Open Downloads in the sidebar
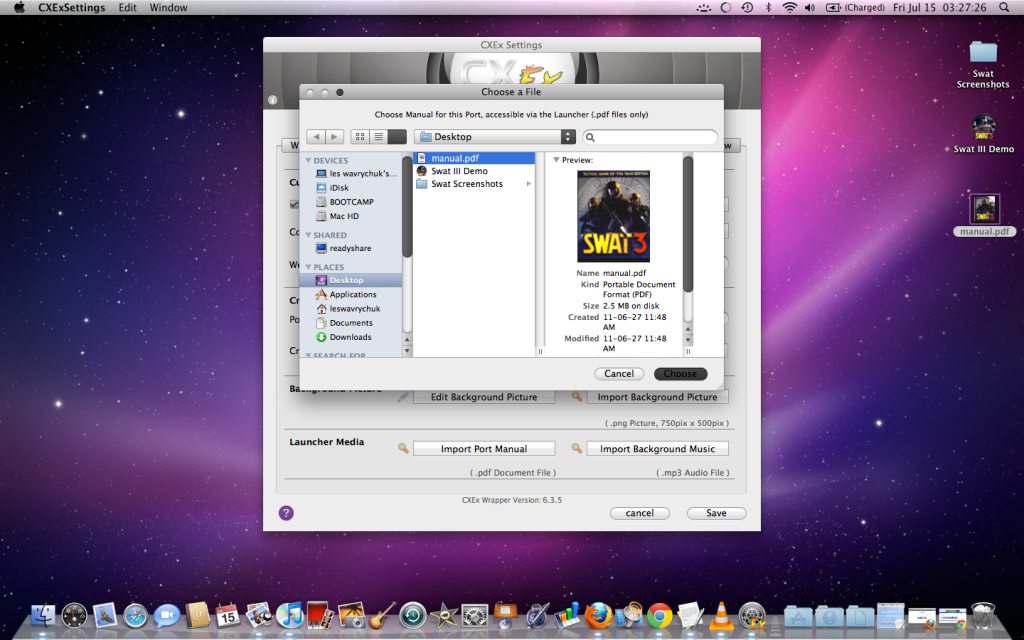Screen dimensions: 1024x640 [344, 338]
